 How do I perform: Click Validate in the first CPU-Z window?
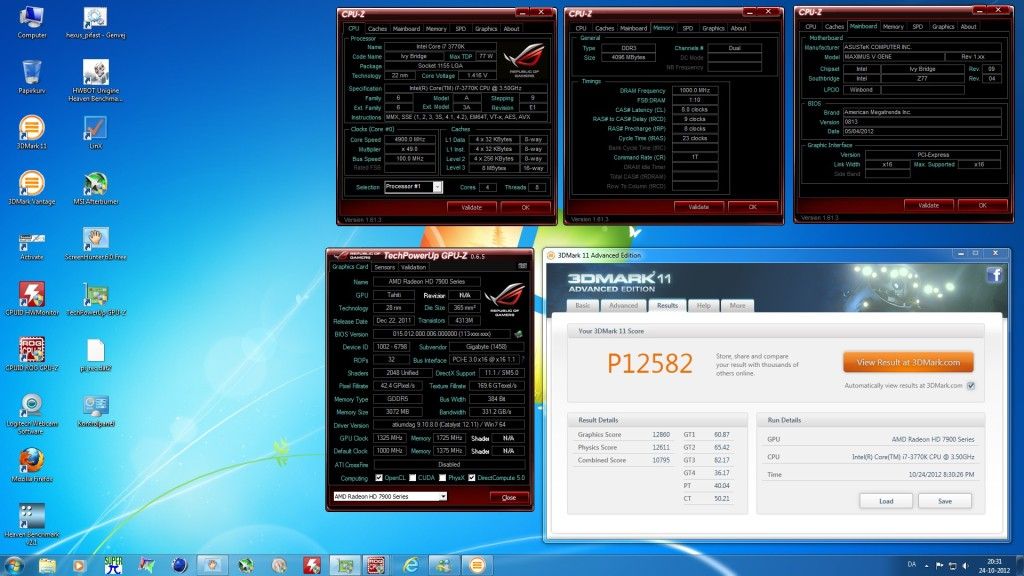pyautogui.click(x=472, y=207)
